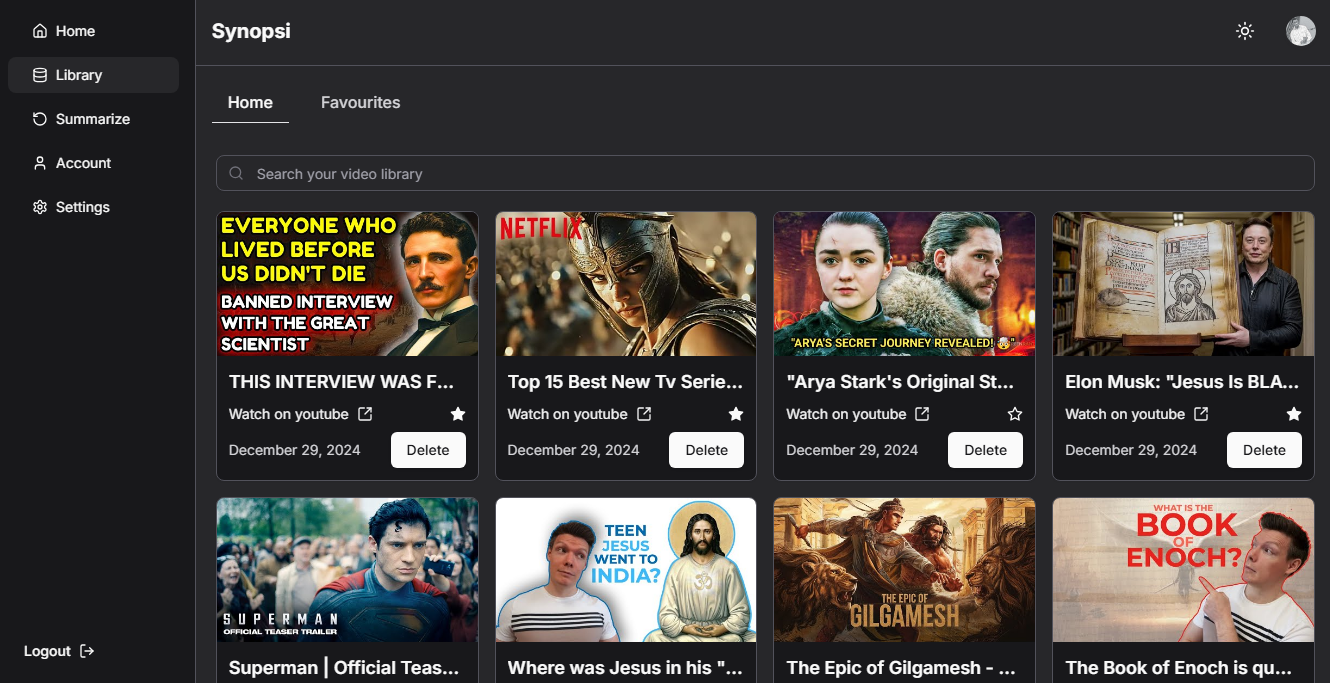Open Settings from the sidebar
Screen dimensions: 1330x683
pyautogui.click(x=93, y=207)
